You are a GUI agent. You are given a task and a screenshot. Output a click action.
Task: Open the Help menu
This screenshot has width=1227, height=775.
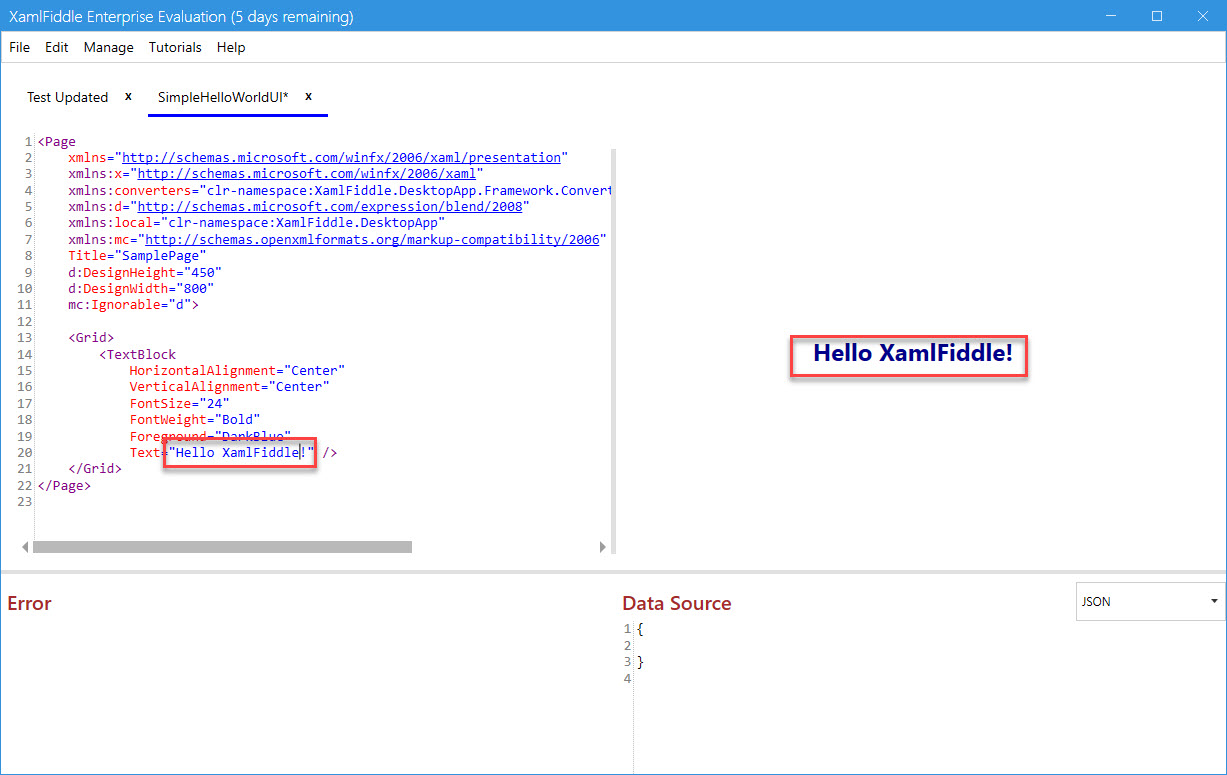[x=231, y=47]
